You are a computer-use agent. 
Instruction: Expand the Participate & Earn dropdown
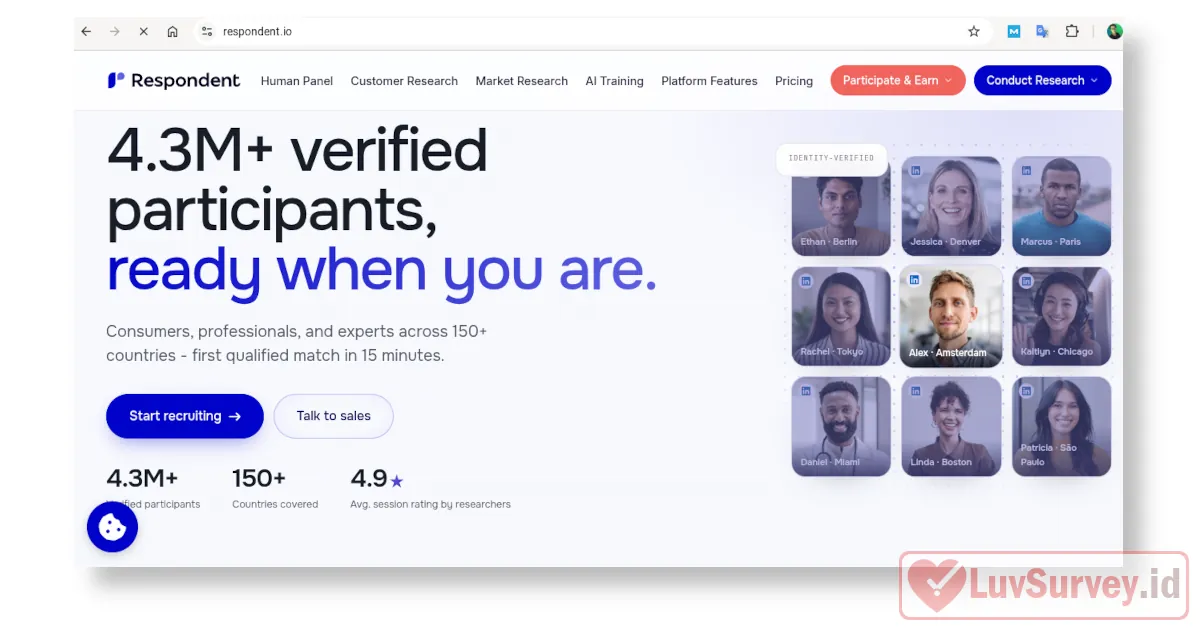pyautogui.click(x=898, y=81)
